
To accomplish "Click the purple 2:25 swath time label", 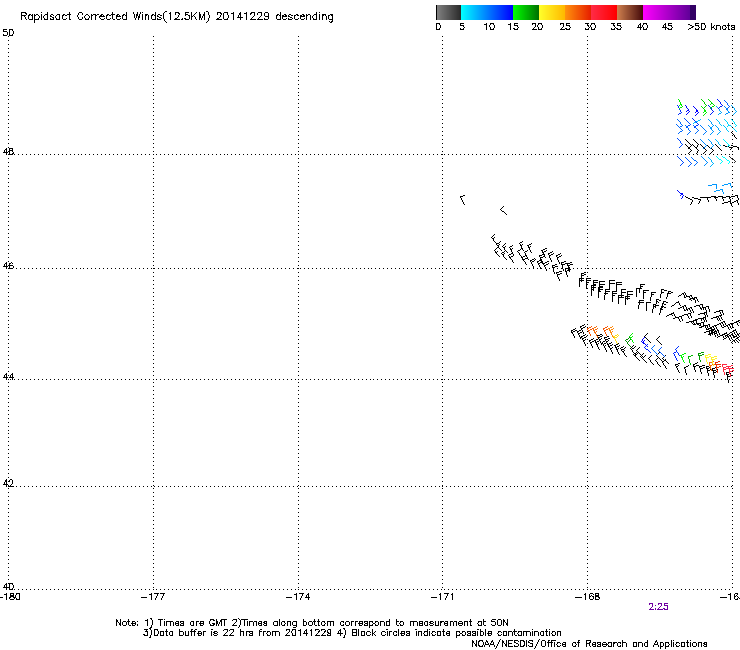I will click(x=658, y=607).
